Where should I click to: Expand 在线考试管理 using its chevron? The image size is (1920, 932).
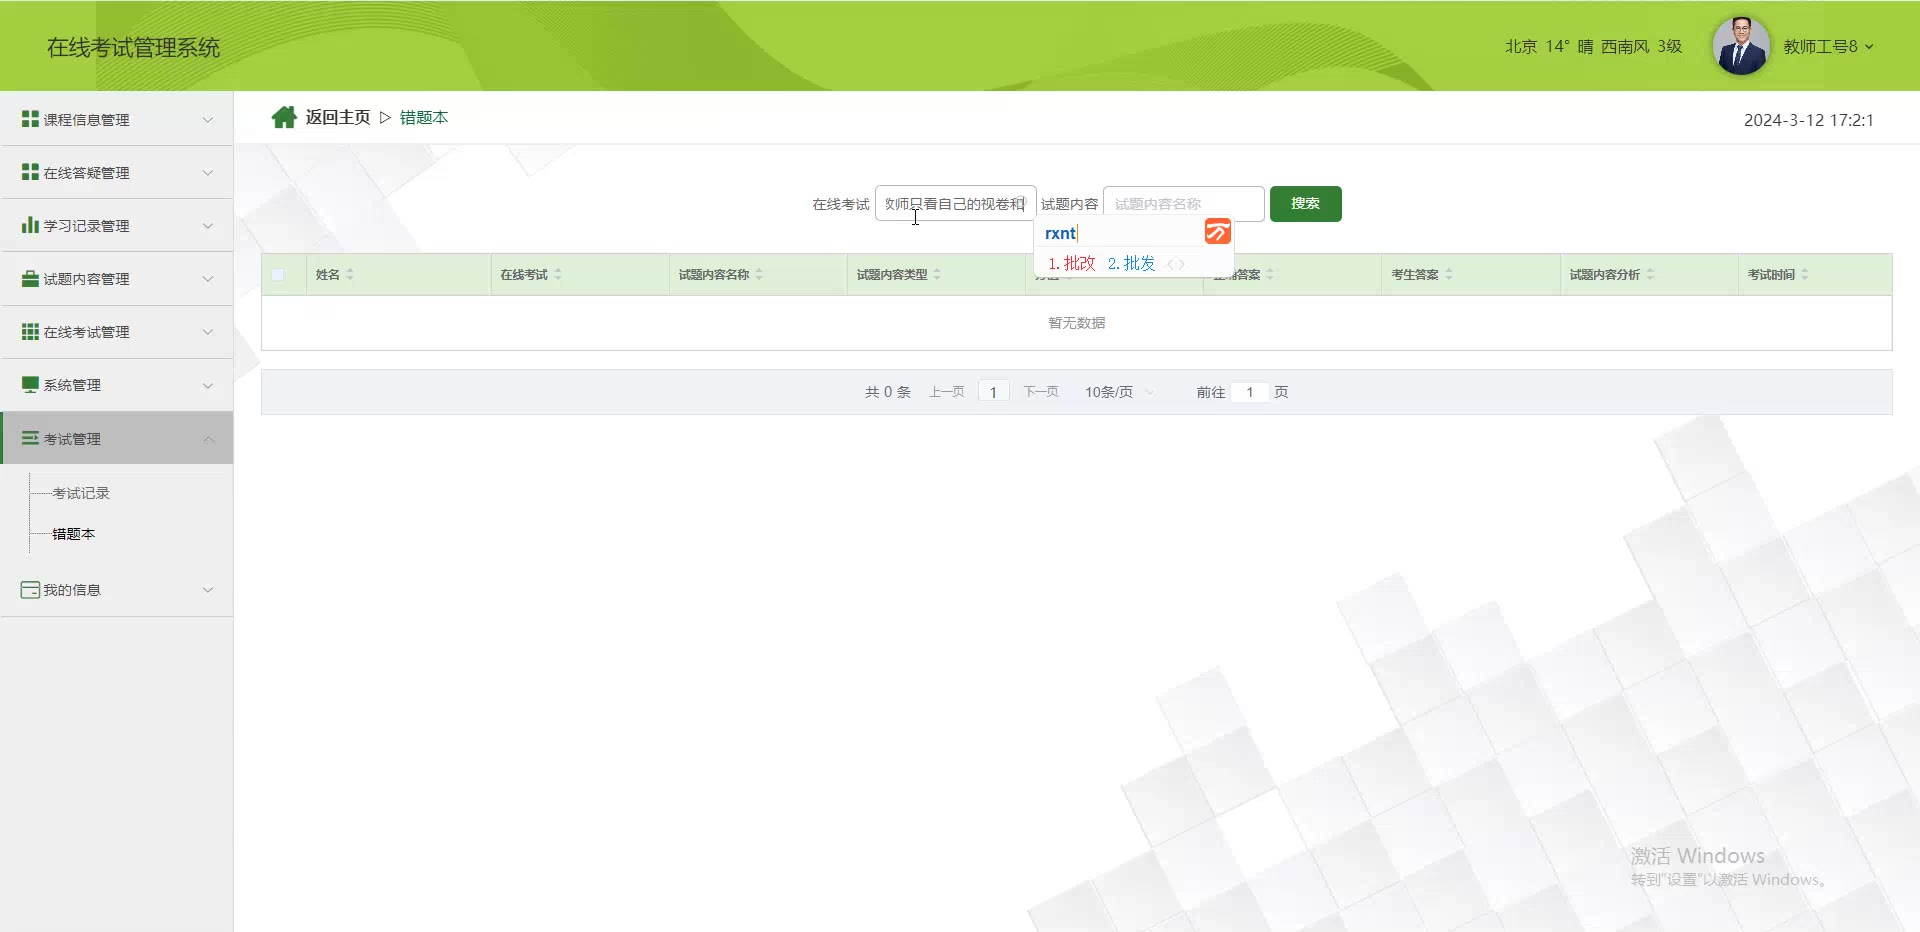[208, 332]
